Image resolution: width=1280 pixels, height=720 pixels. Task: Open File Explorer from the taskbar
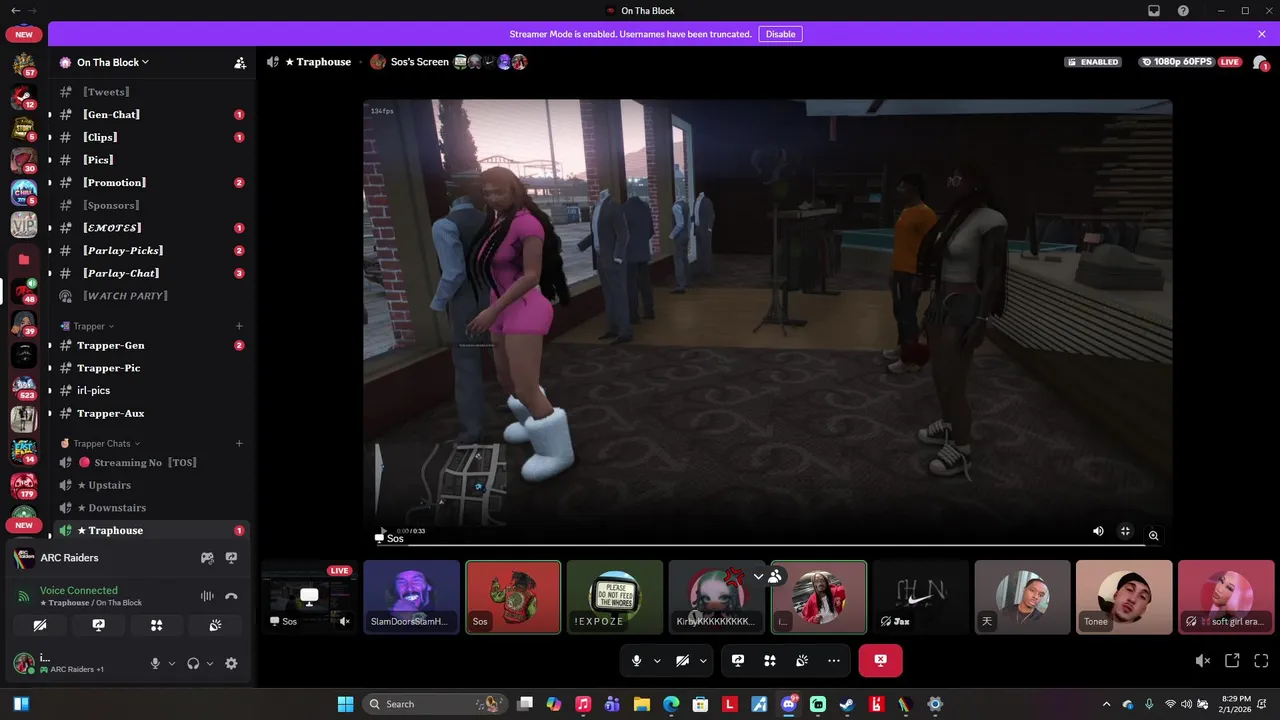pyautogui.click(x=642, y=704)
